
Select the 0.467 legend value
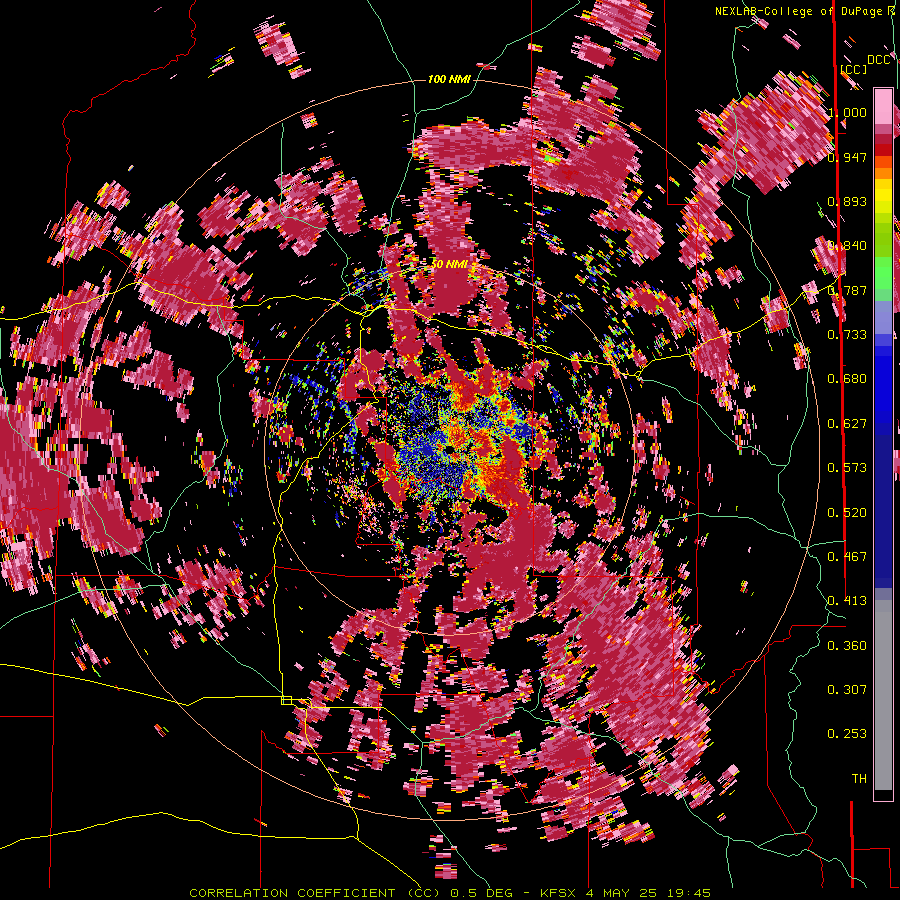(847, 557)
